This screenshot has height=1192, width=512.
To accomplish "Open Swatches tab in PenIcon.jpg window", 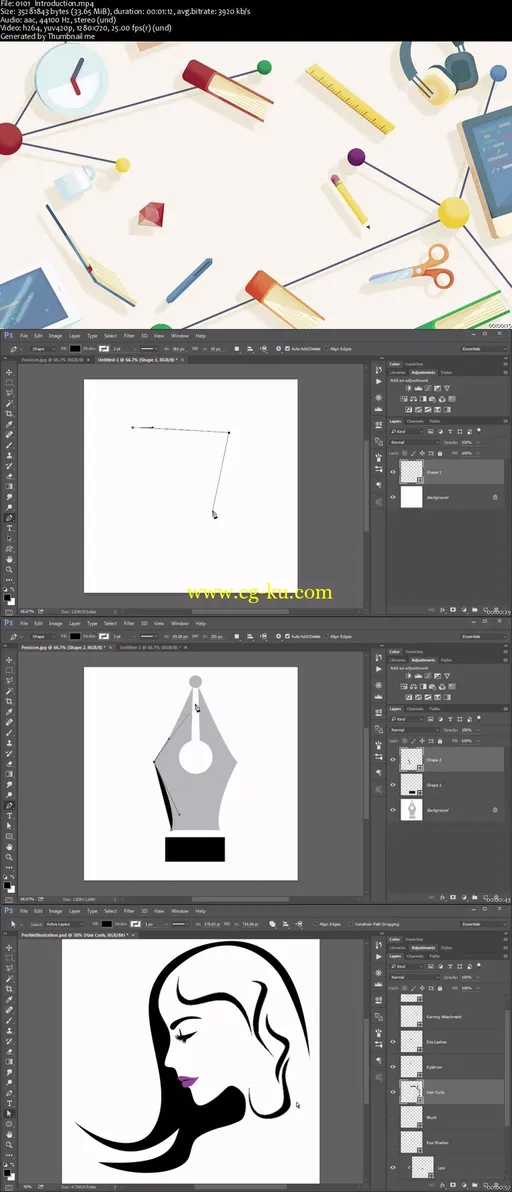I will pyautogui.click(x=414, y=652).
